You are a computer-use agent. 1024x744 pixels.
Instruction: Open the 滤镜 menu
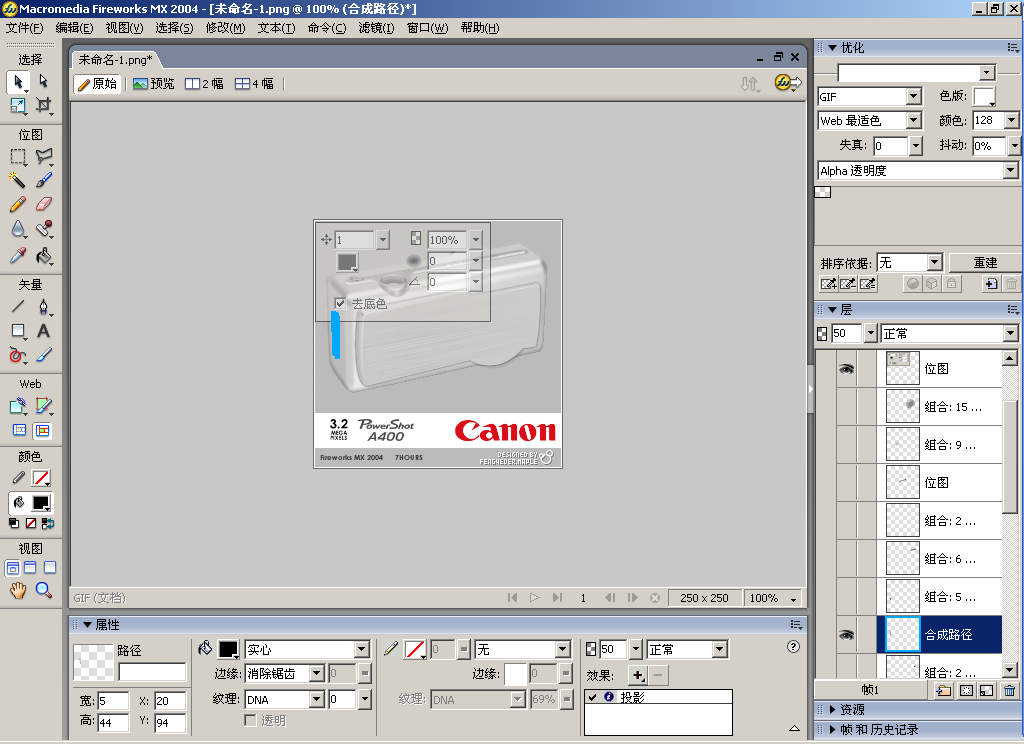376,27
